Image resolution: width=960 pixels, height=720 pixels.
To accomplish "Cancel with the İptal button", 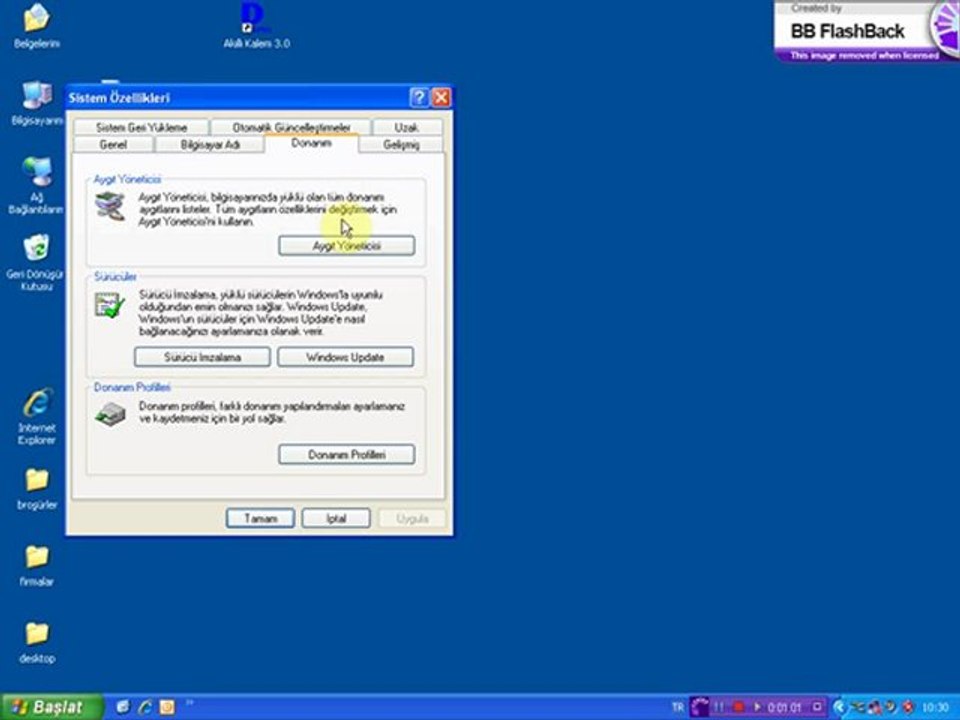I will point(336,518).
